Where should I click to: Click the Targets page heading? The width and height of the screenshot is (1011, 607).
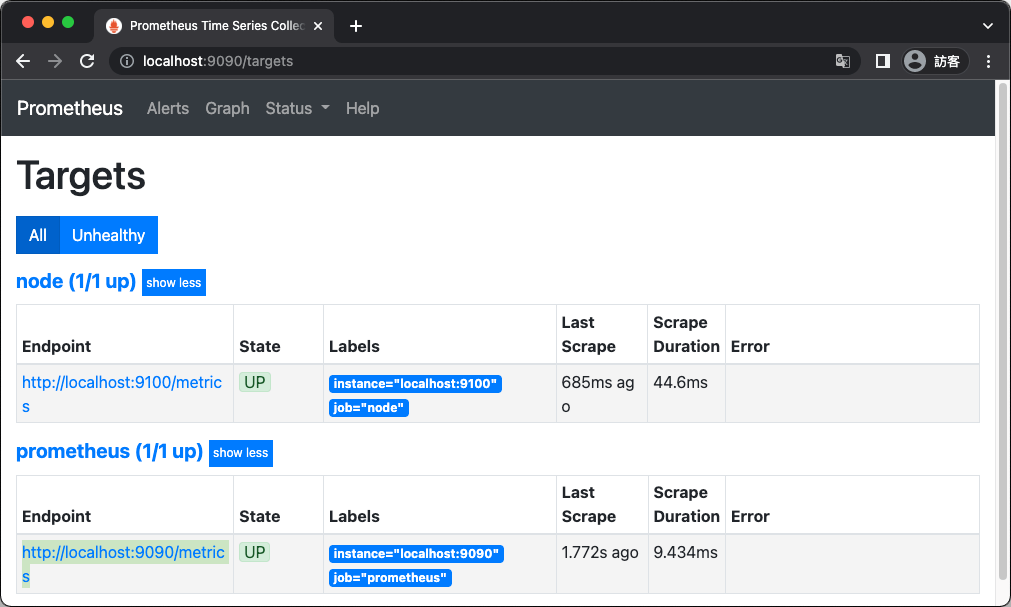pyautogui.click(x=81, y=175)
